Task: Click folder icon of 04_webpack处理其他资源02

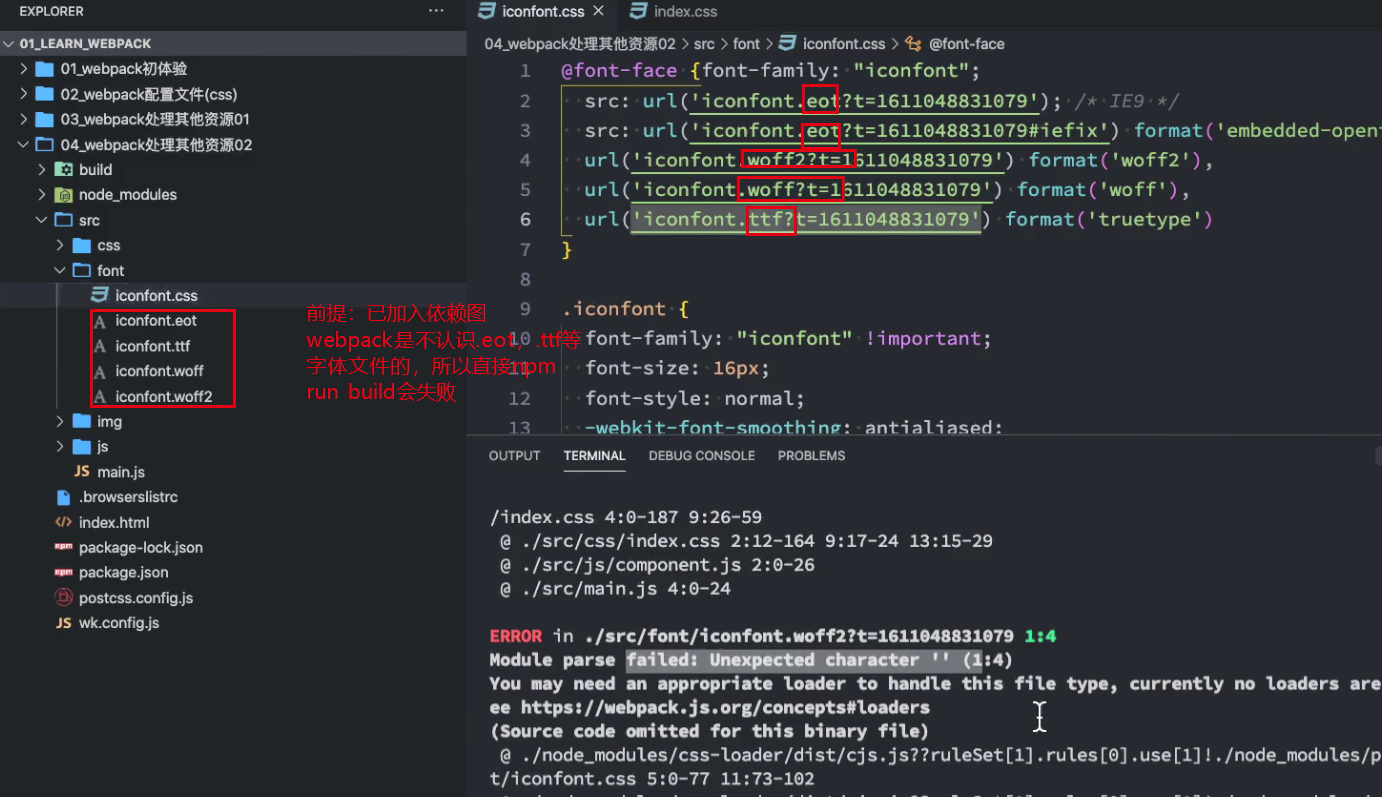Action: point(44,145)
